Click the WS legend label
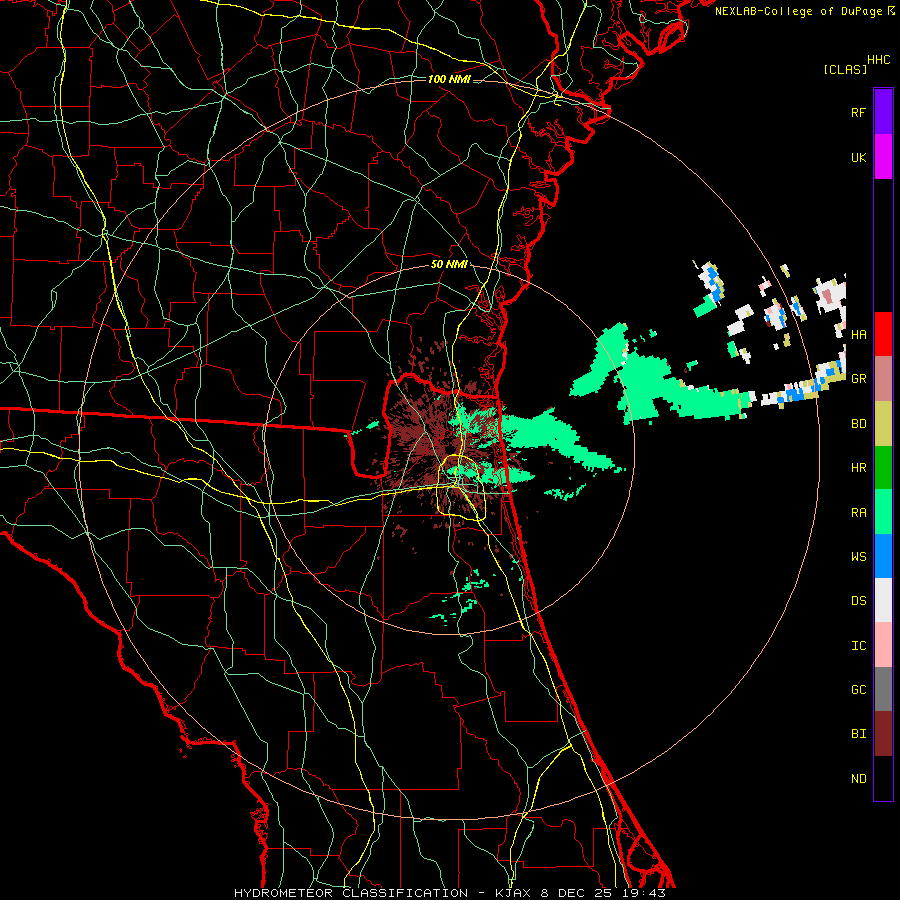Image resolution: width=900 pixels, height=900 pixels. tap(858, 557)
